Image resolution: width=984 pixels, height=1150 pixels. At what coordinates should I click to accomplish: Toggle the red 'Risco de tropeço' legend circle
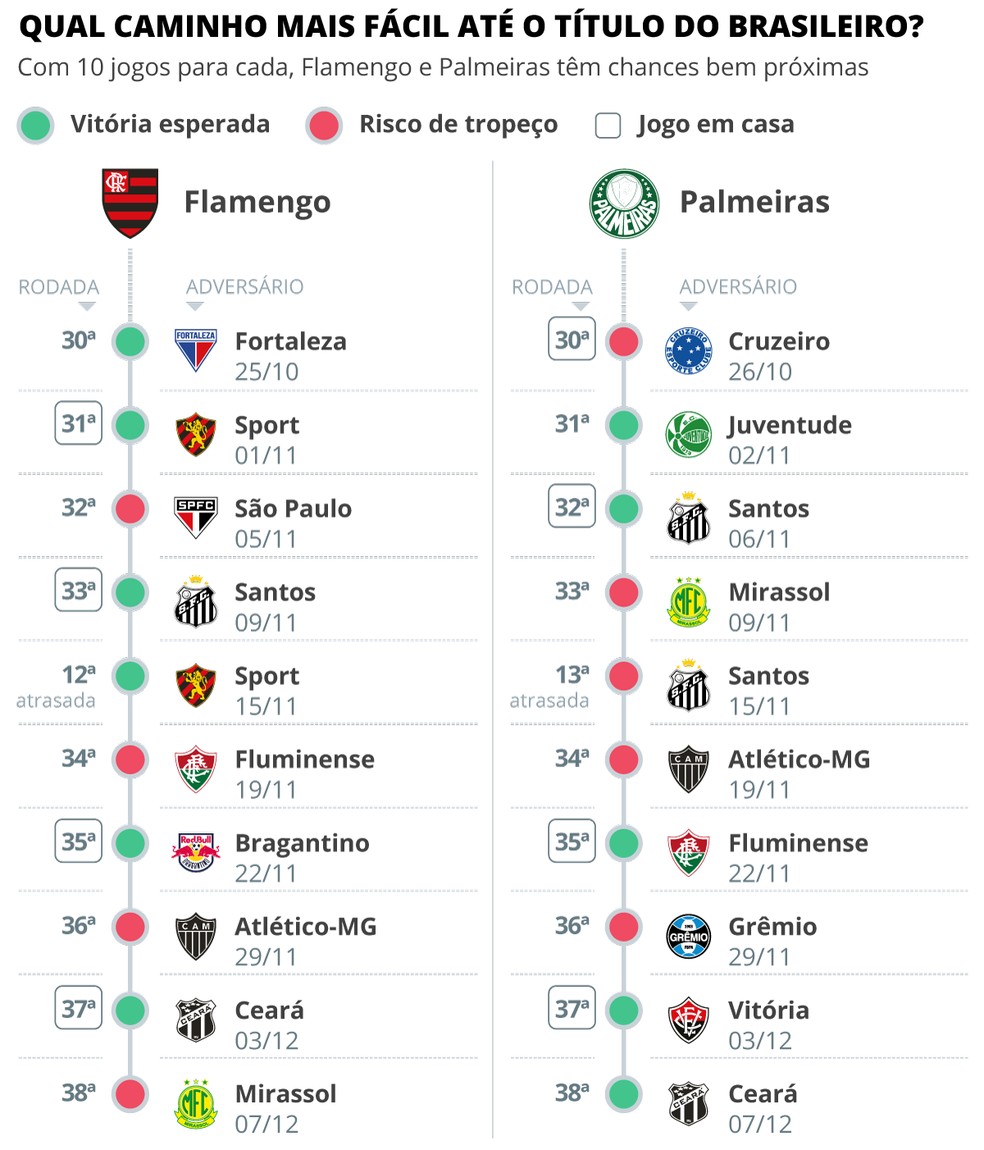pyautogui.click(x=324, y=126)
